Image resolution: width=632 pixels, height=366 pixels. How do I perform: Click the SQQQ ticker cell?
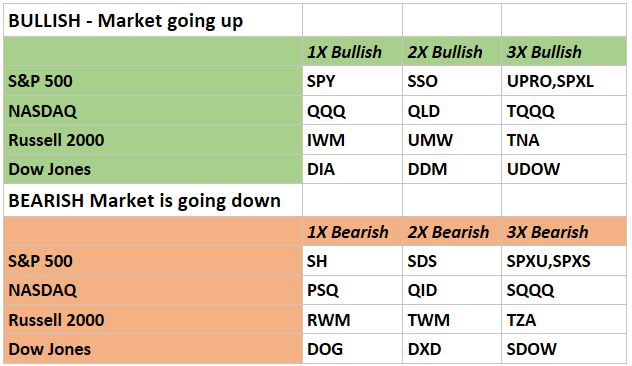(x=564, y=290)
